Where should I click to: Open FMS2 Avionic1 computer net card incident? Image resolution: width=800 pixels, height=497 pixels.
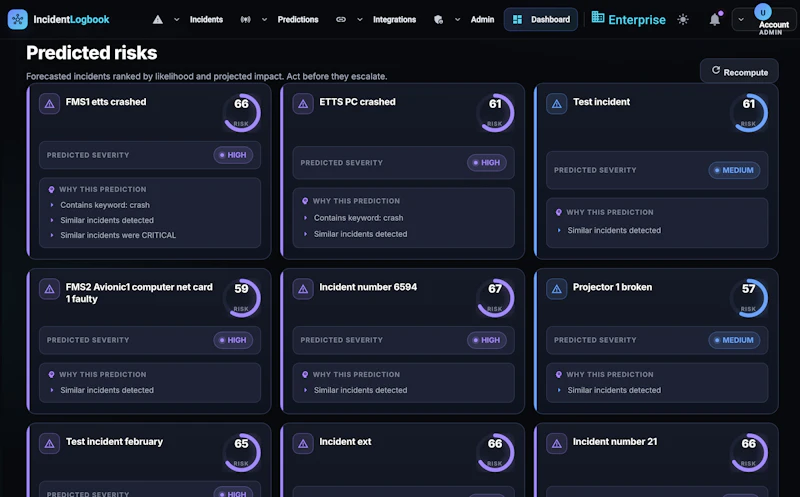point(139,293)
